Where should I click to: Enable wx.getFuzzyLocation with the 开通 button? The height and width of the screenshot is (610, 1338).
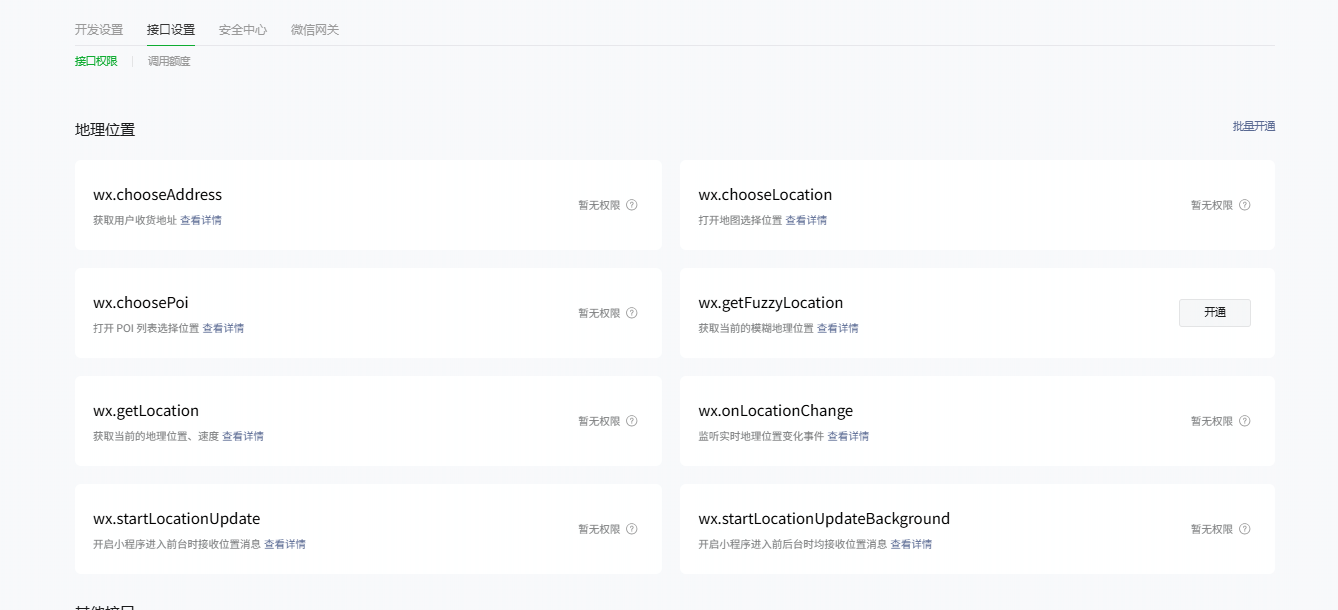pos(1215,313)
